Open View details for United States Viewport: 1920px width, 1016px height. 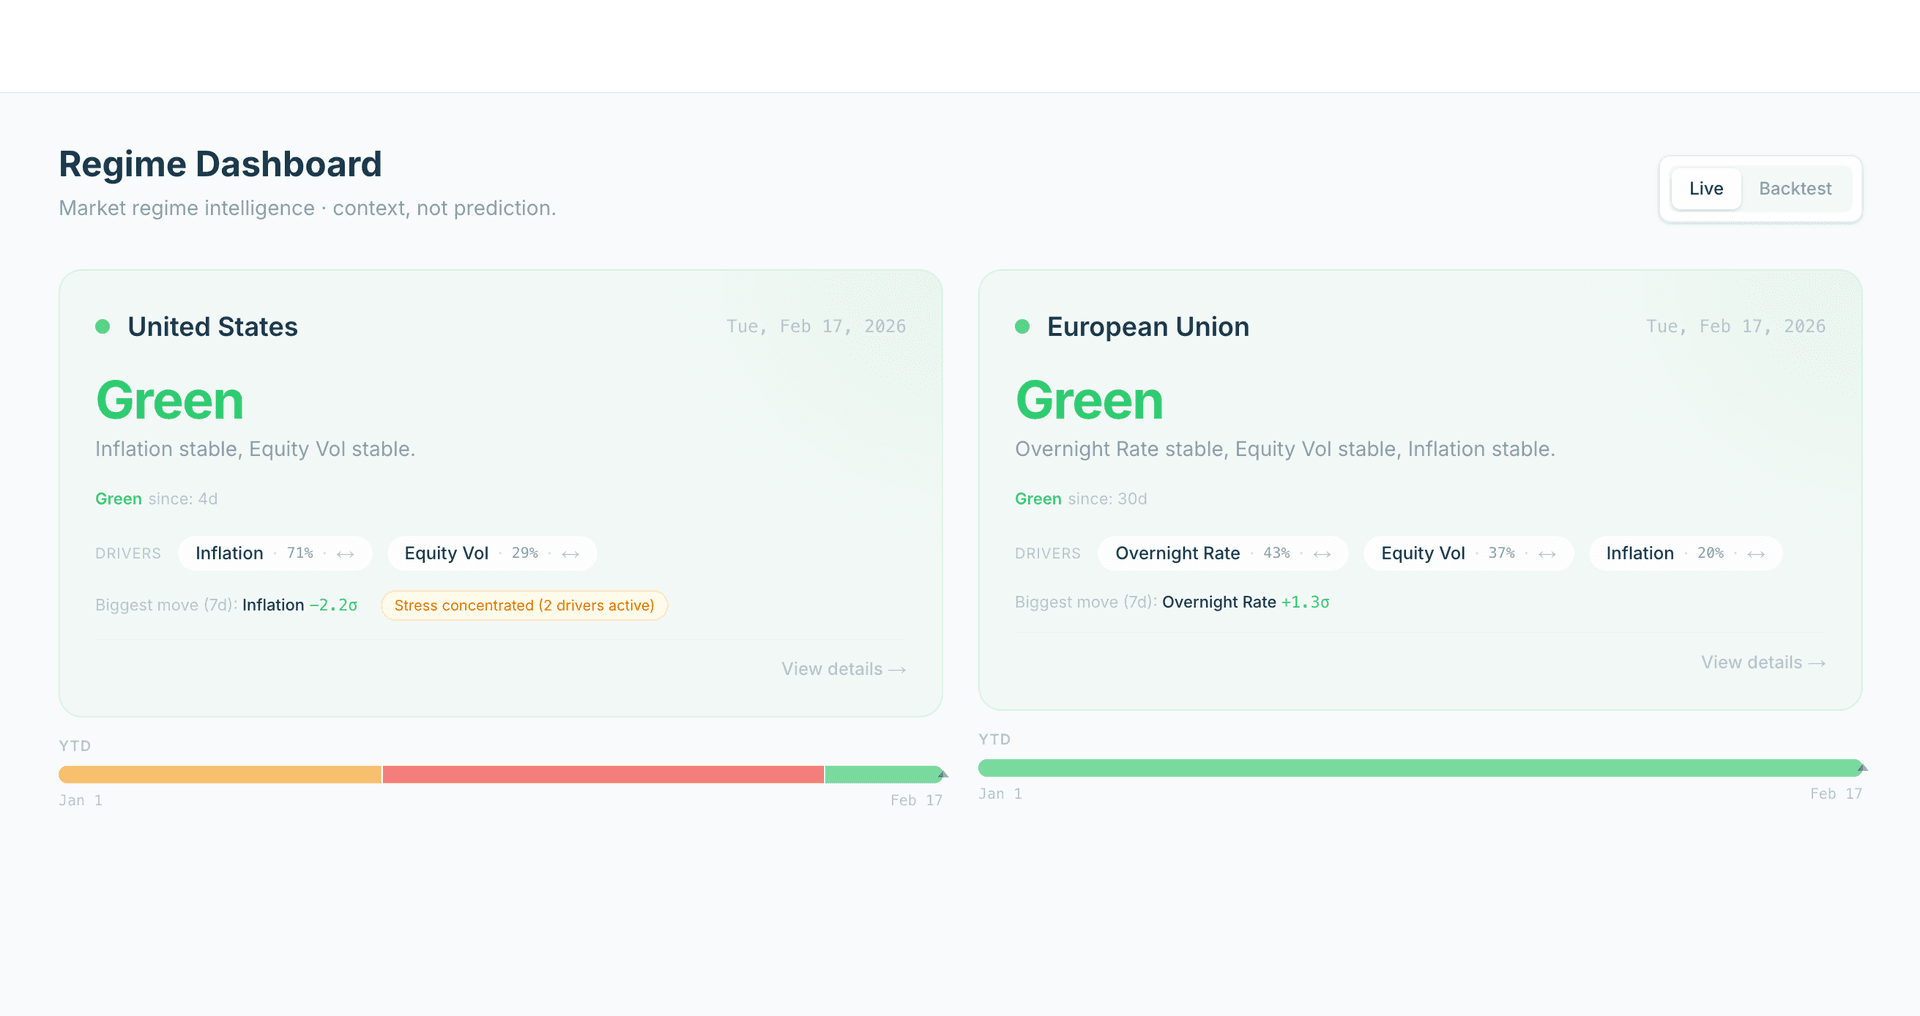(843, 669)
